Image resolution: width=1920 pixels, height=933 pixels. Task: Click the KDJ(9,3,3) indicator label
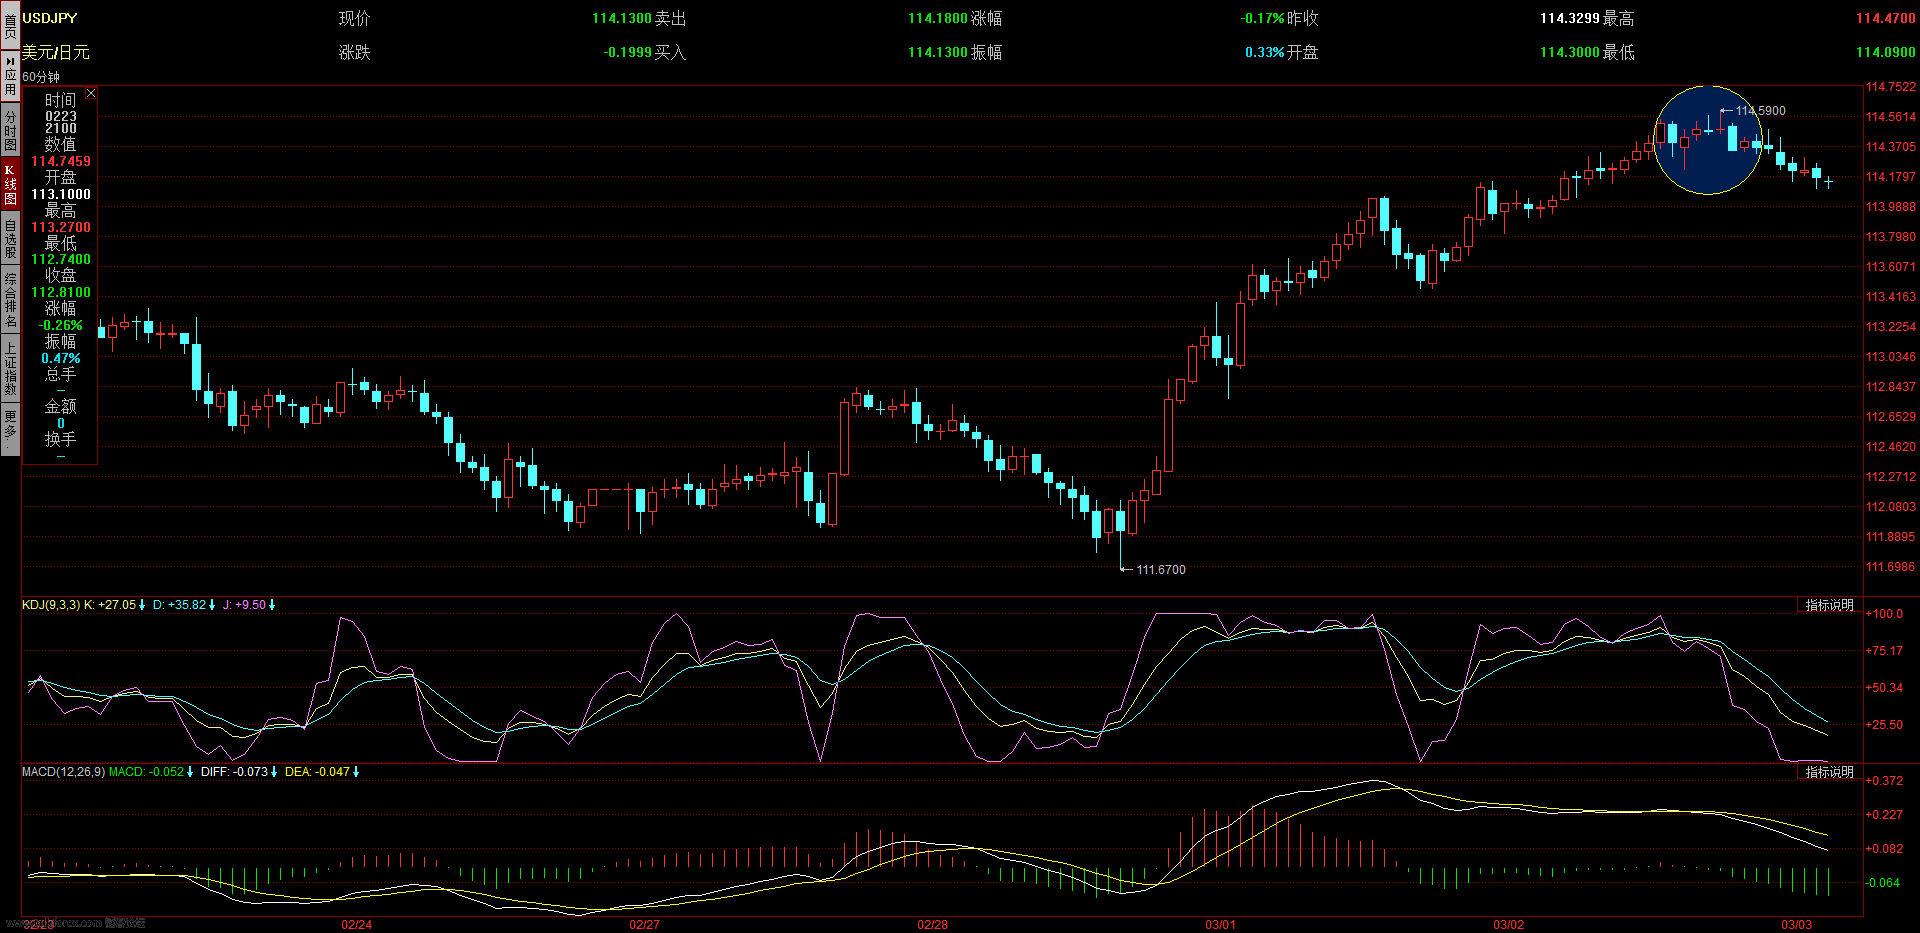coord(51,605)
